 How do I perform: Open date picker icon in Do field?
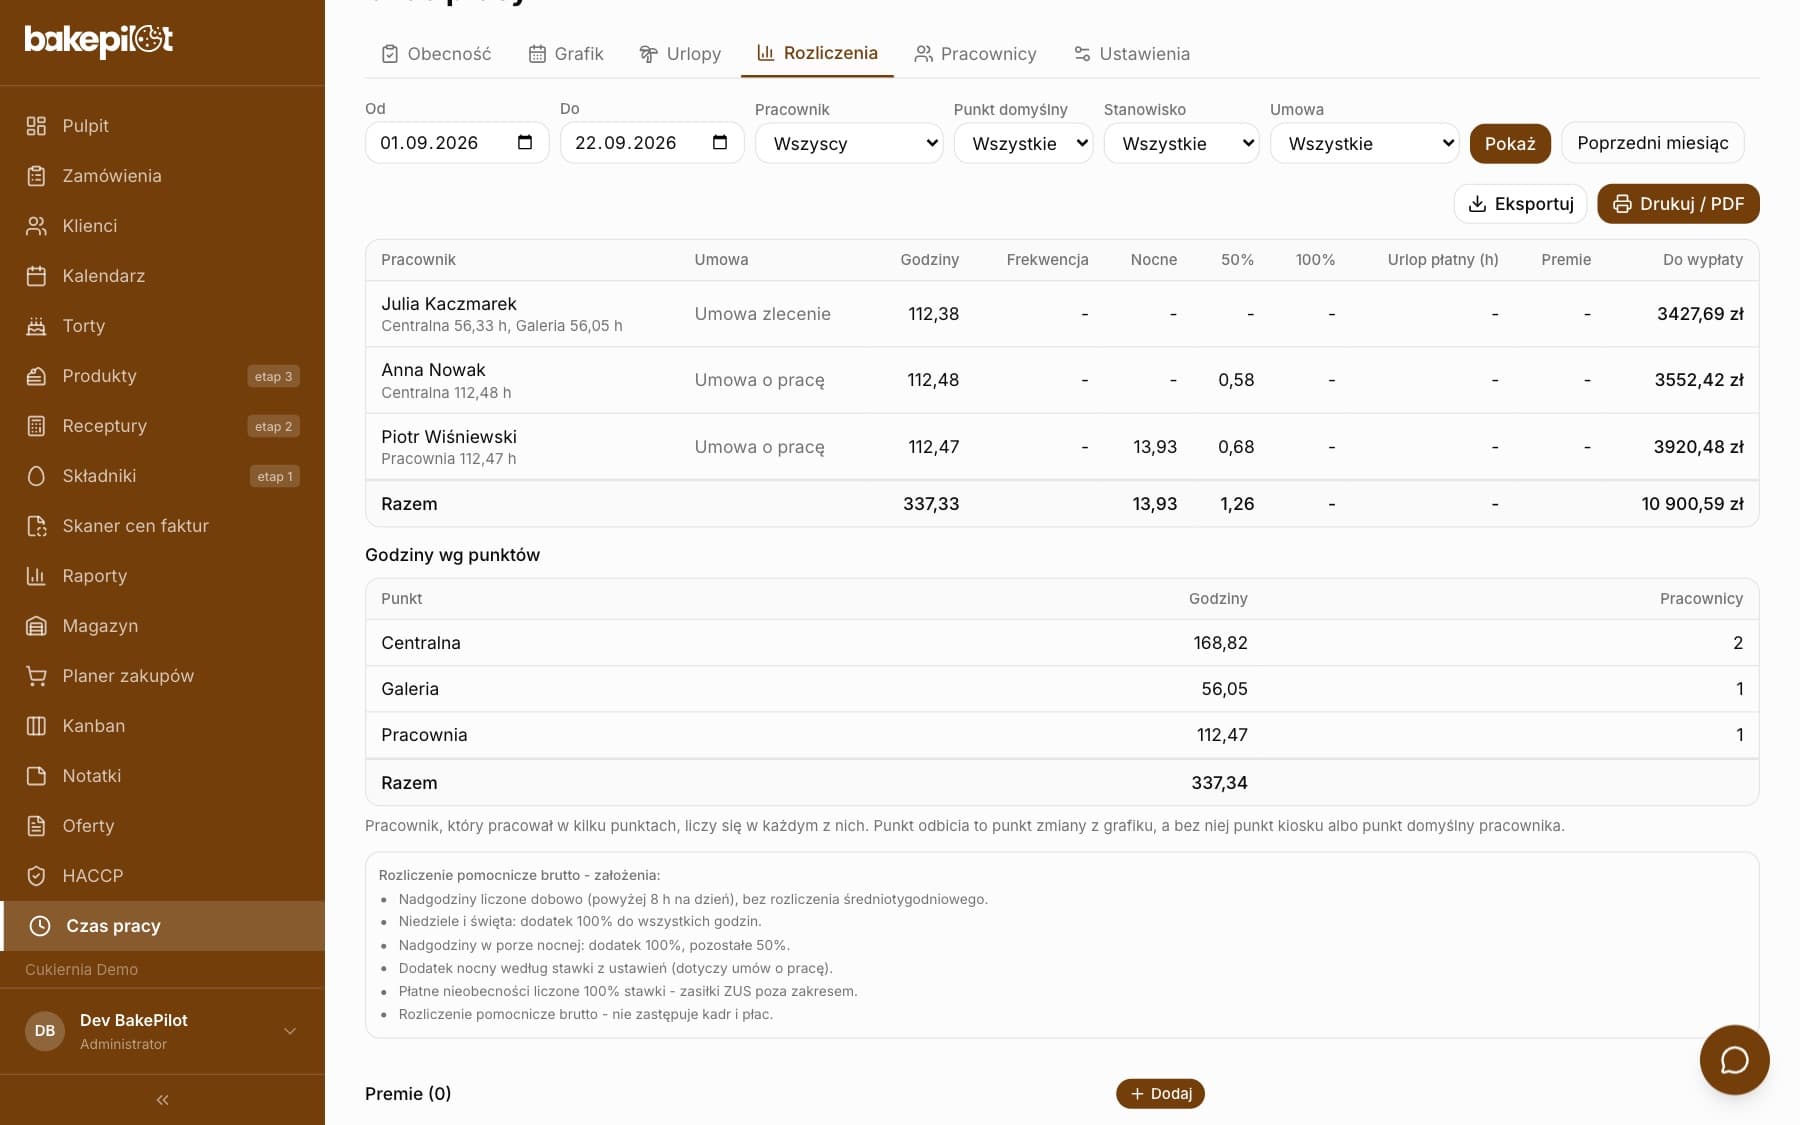tap(720, 142)
